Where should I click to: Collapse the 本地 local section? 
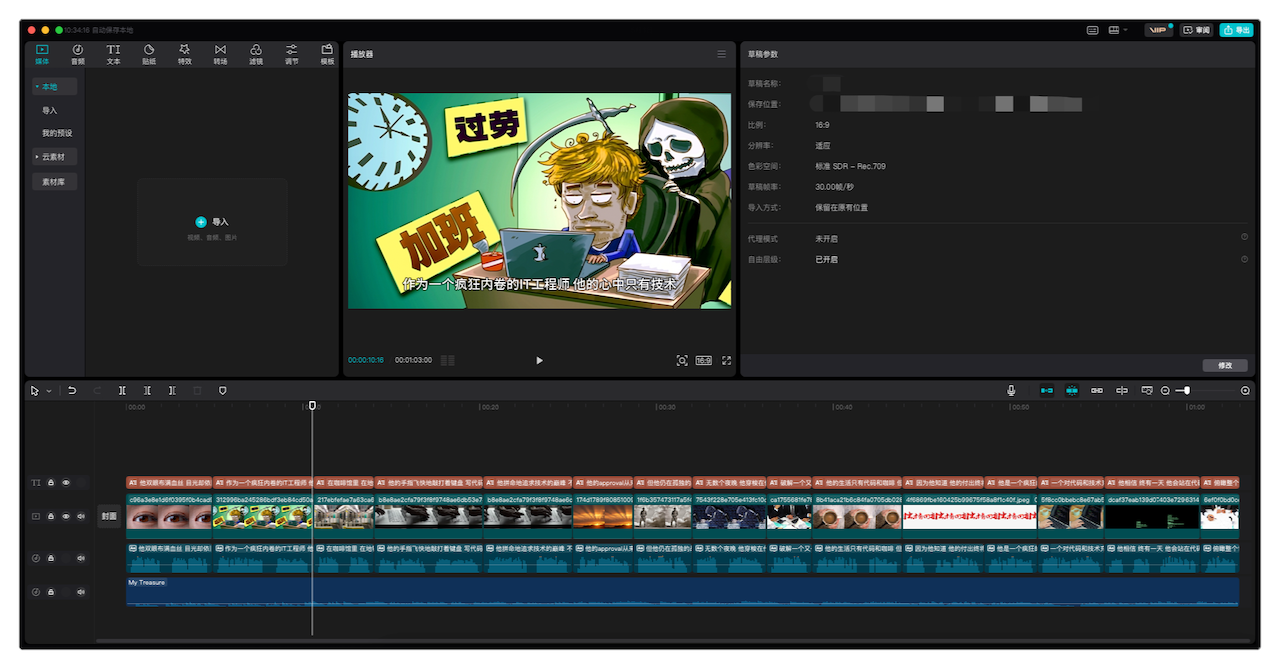(54, 87)
